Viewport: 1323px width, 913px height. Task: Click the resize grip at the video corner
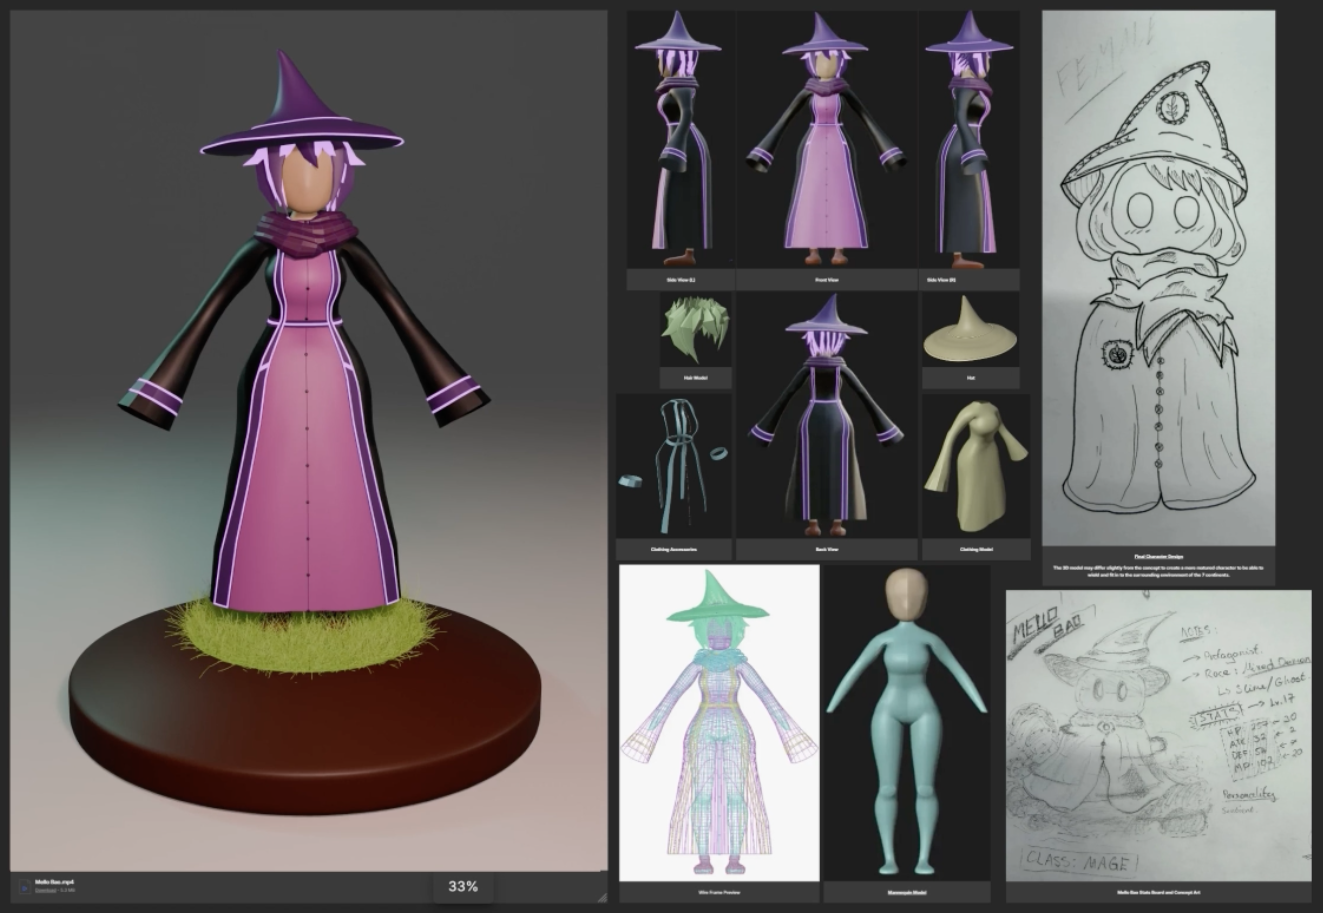click(602, 898)
